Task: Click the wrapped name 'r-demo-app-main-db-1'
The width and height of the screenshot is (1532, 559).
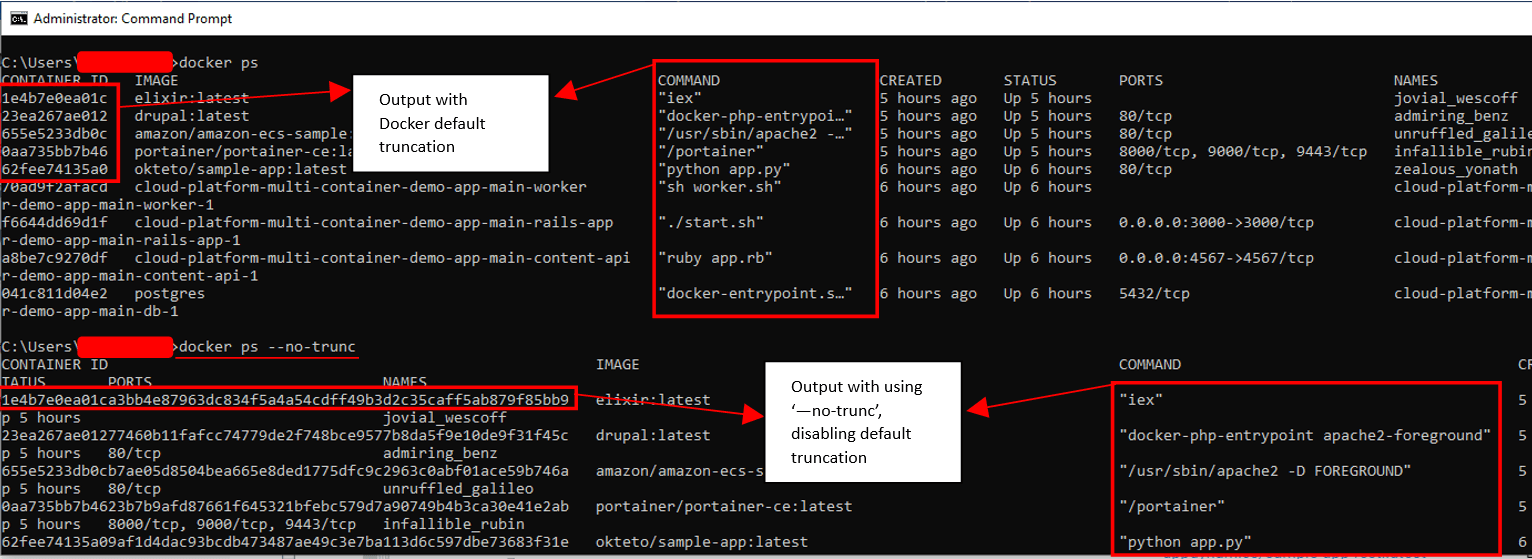Action: pyautogui.click(x=90, y=312)
